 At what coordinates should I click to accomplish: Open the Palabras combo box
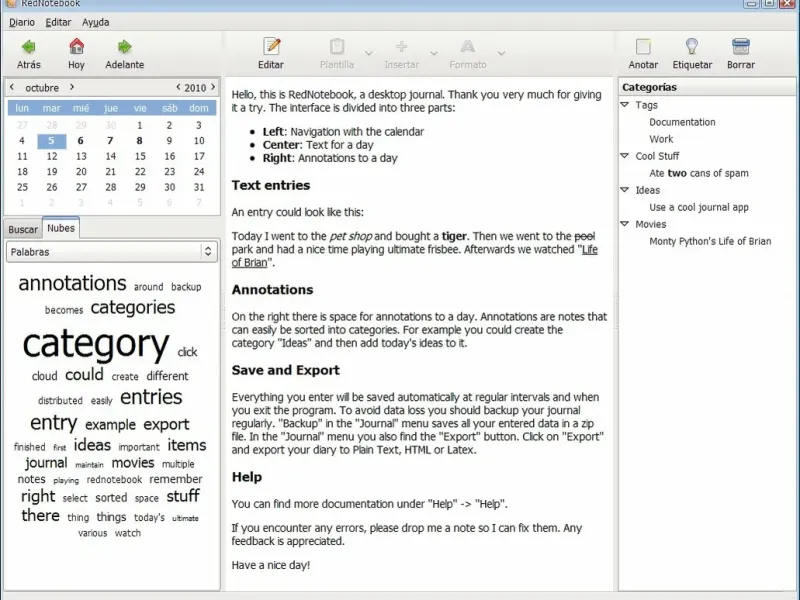pyautogui.click(x=112, y=252)
